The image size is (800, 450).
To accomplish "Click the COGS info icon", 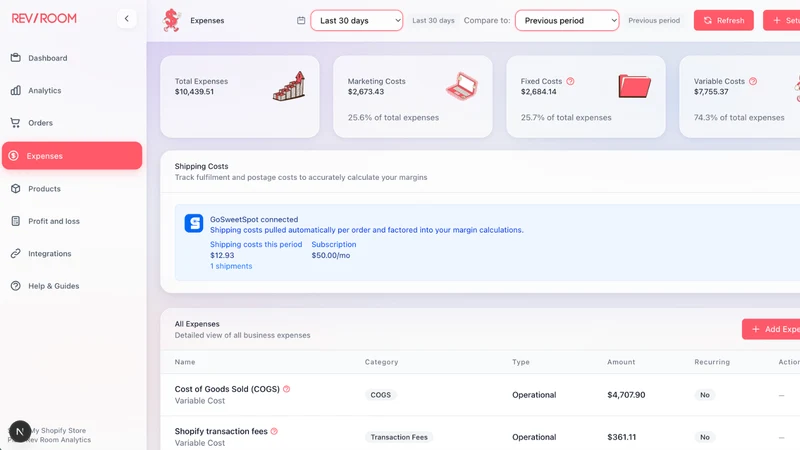I will point(287,389).
